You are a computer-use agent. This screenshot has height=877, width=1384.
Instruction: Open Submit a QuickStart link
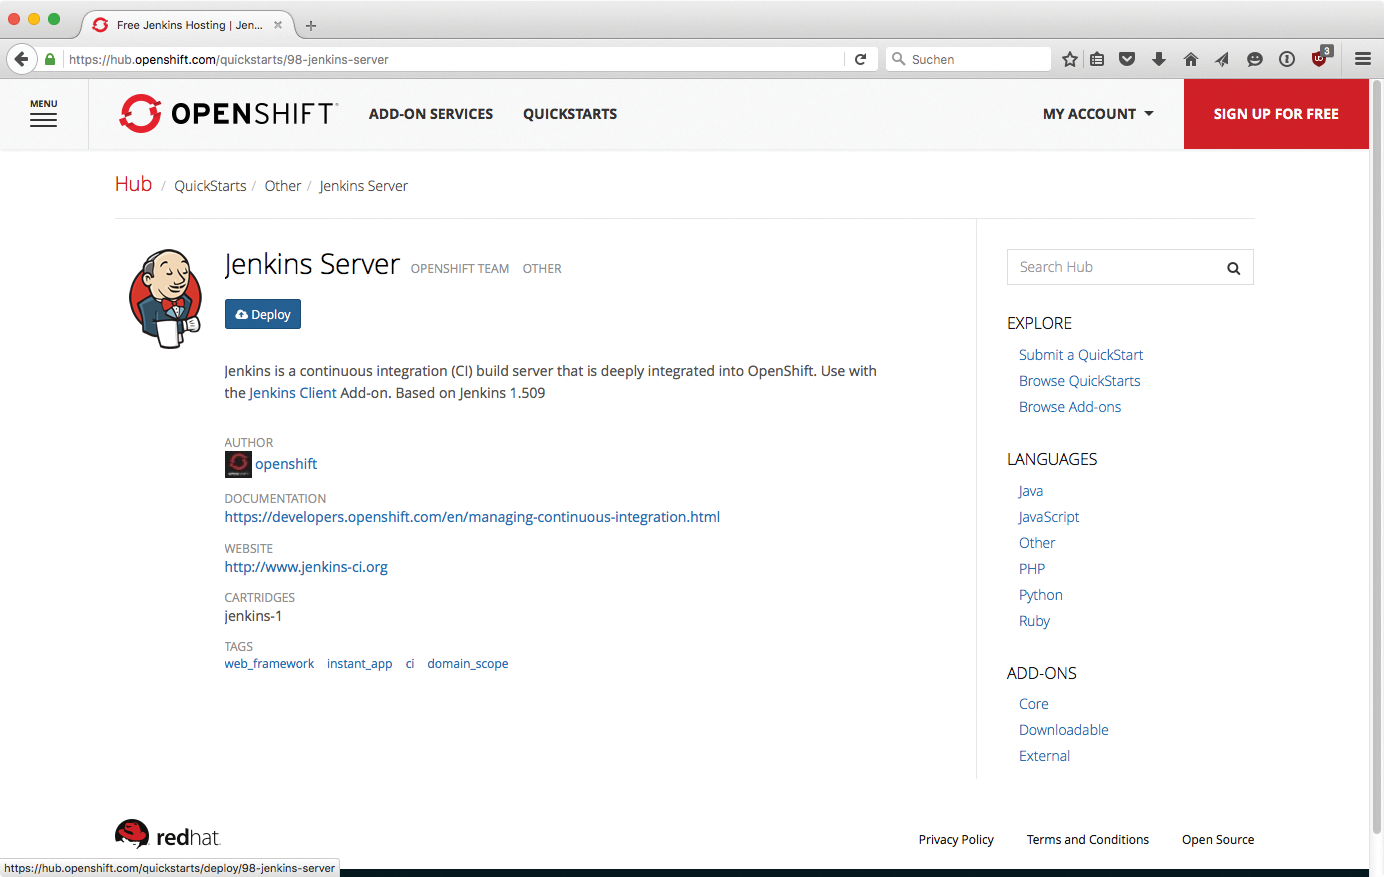(x=1081, y=355)
